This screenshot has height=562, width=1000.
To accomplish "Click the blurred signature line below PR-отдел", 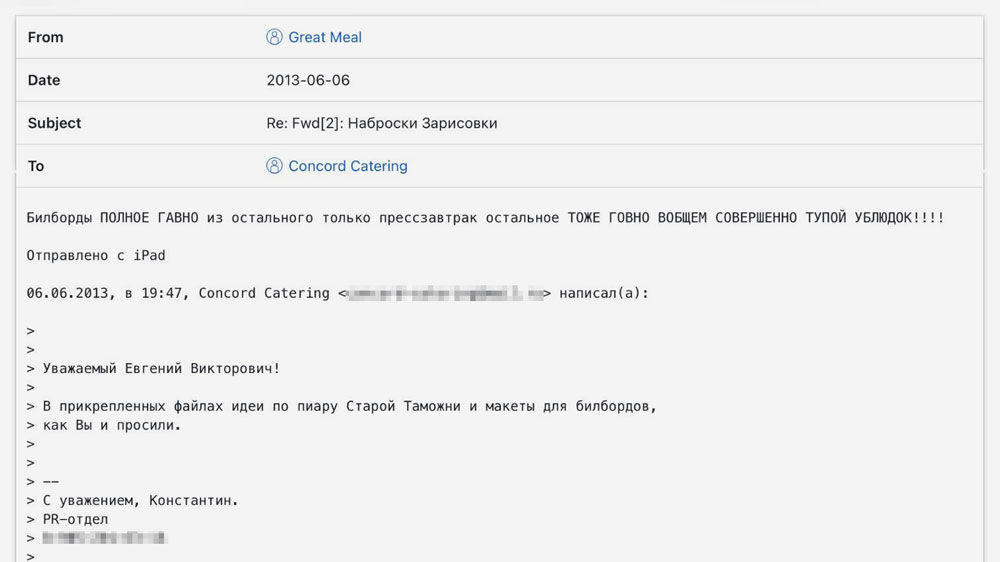I will [104, 538].
